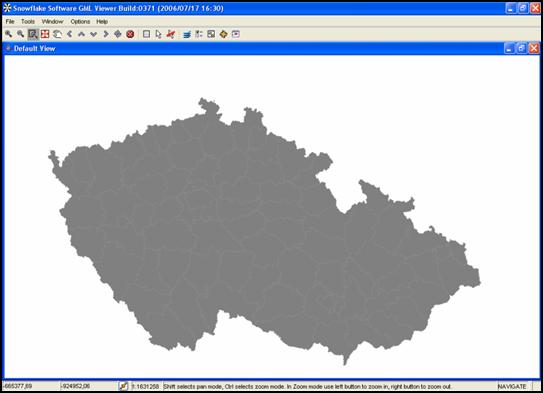Pan the map down using arrow icon

(94, 34)
